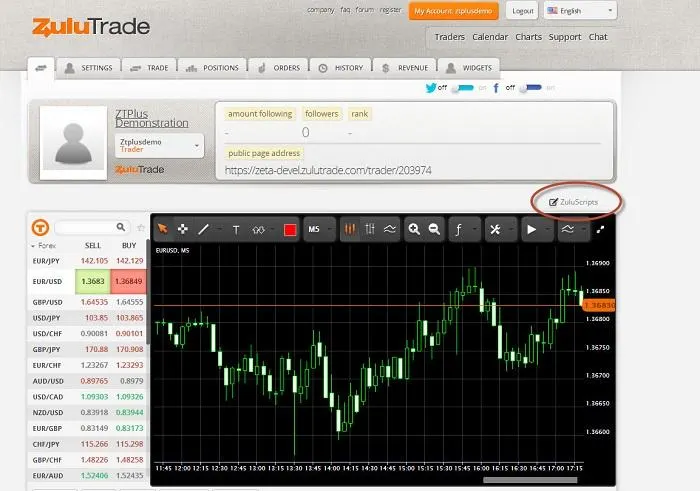The image size is (700, 491).
Task: Open the Chat navigation link
Action: [598, 37]
